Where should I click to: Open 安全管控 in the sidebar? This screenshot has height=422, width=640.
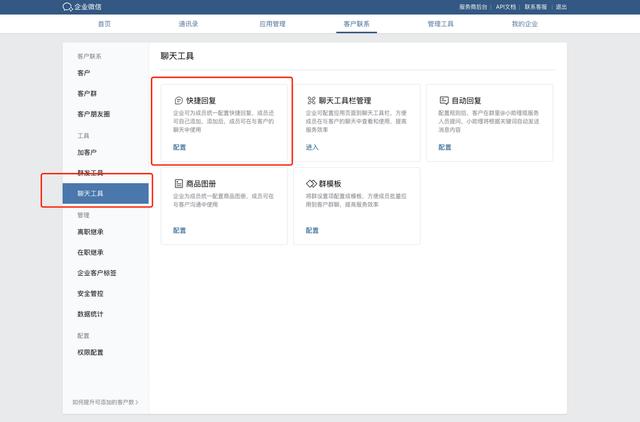pyautogui.click(x=90, y=293)
